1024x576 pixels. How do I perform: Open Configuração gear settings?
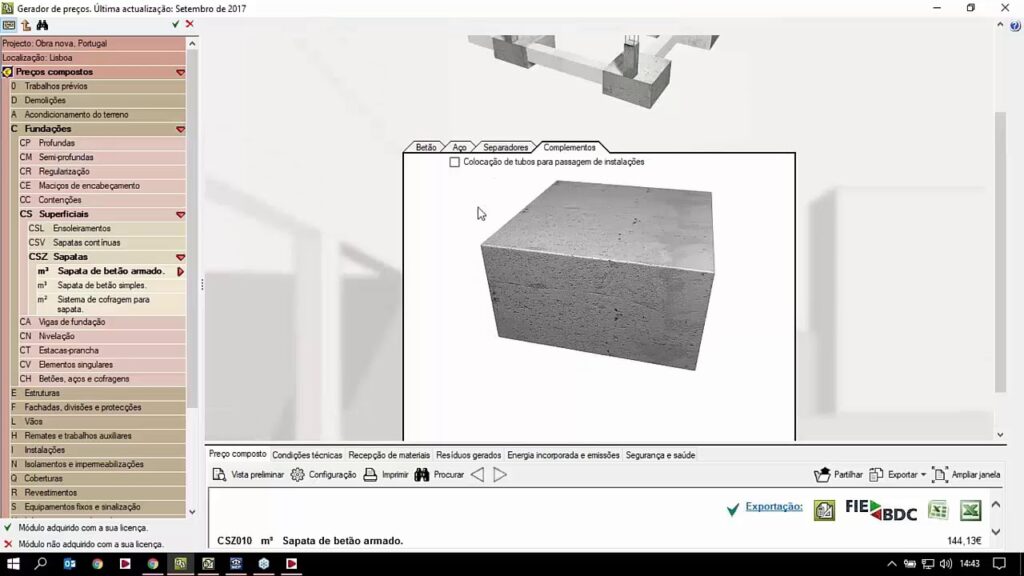click(x=323, y=475)
